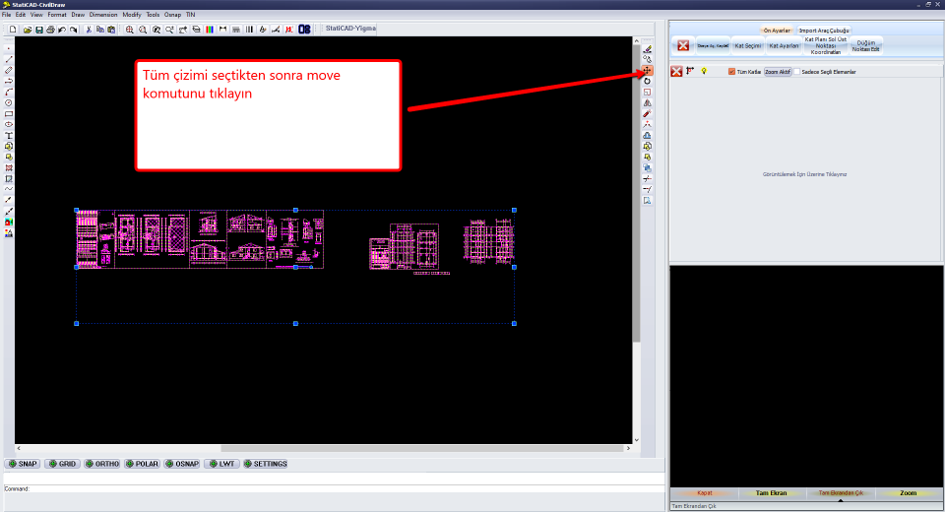Click the Zoom Aktif button

(777, 72)
